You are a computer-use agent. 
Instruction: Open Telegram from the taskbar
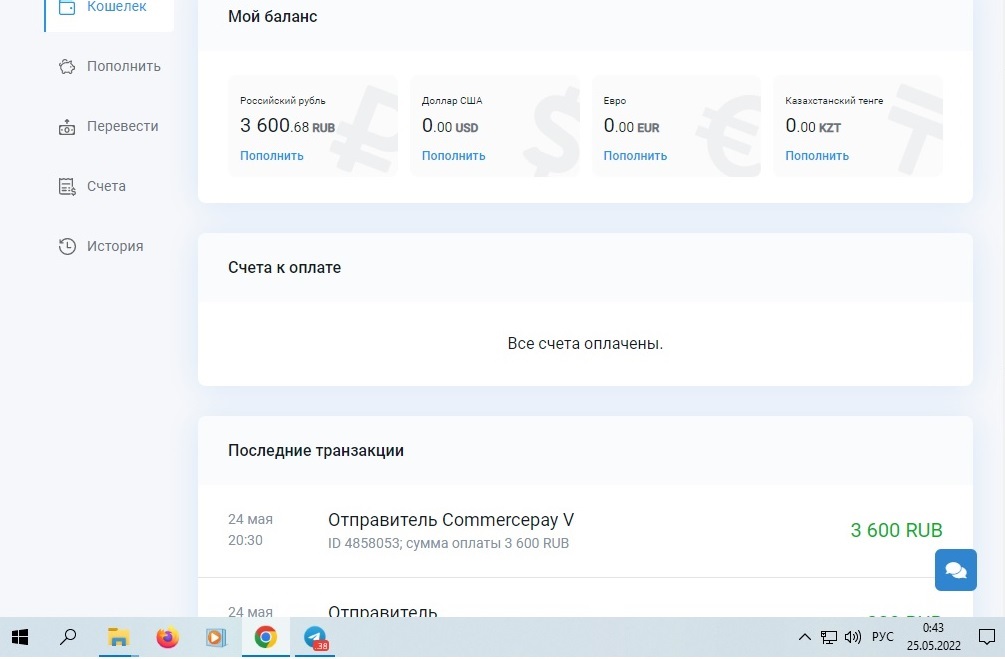click(315, 637)
